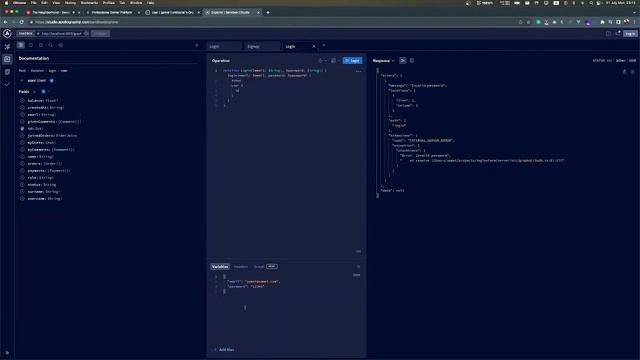Add the name field to operation
Screen dimensions: 640x360
click(22, 157)
